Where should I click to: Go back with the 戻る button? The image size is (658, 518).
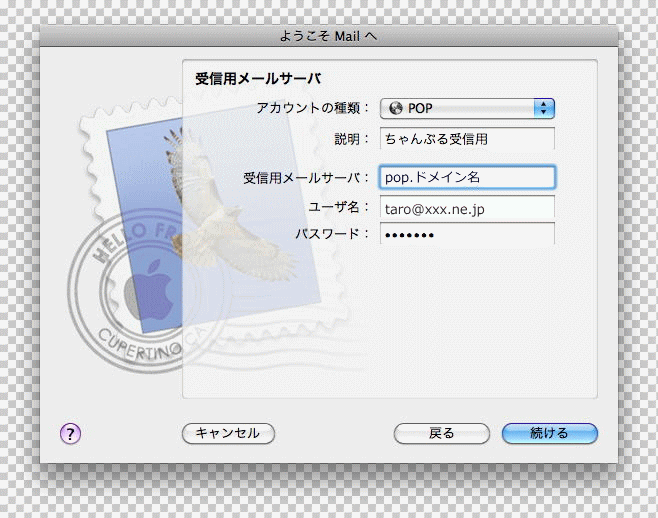click(441, 433)
